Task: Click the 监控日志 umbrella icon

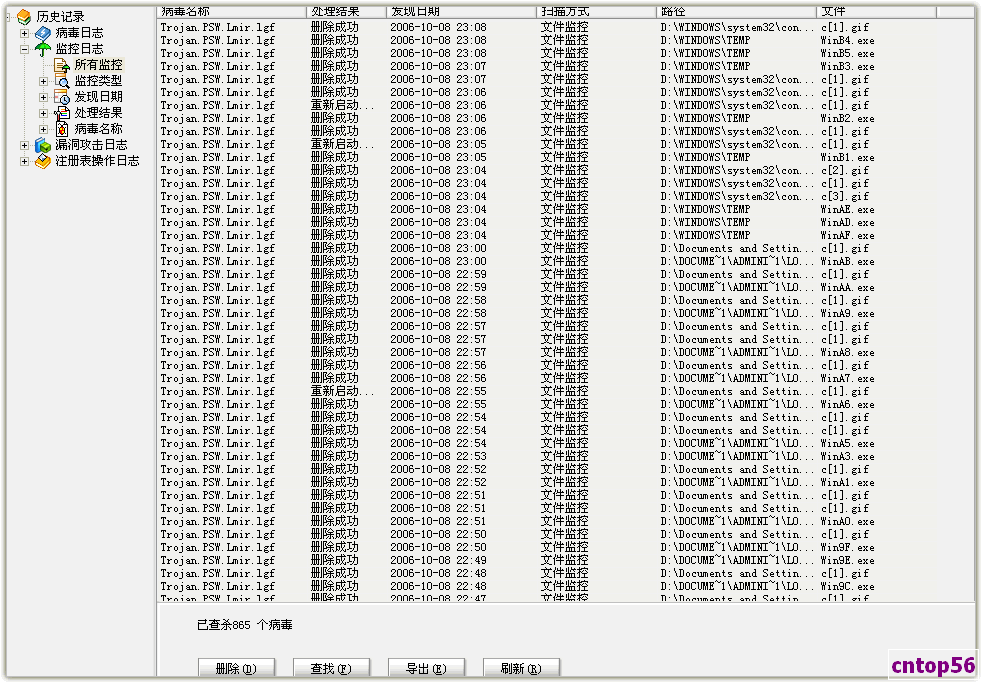Action: pyautogui.click(x=43, y=49)
